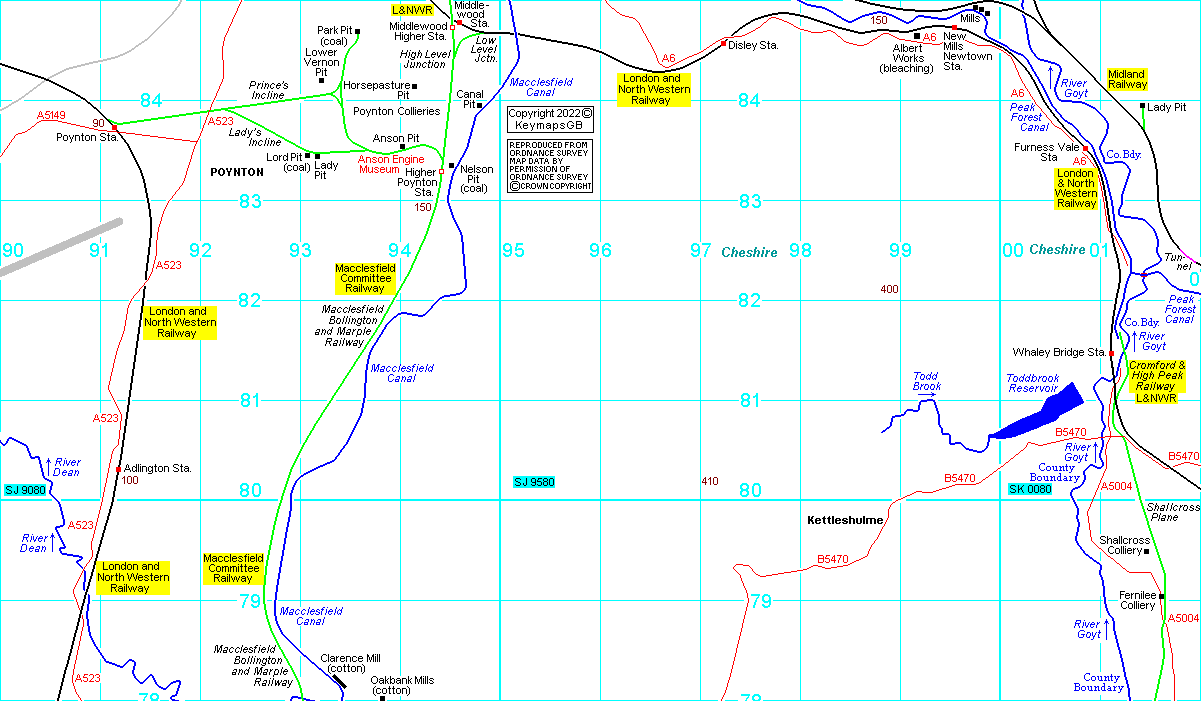1201x701 pixels.
Task: Select the Adlington Sta. station marker
Action: click(x=119, y=469)
